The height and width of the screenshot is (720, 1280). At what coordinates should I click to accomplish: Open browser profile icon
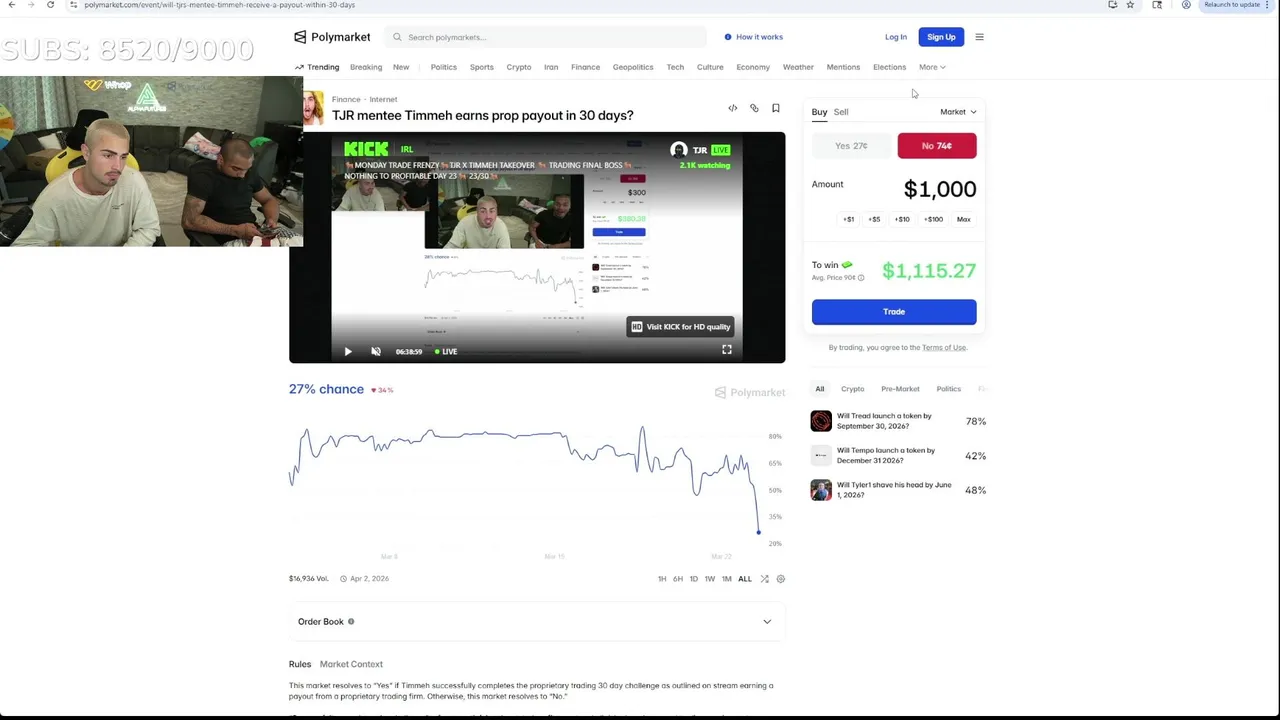[1186, 5]
